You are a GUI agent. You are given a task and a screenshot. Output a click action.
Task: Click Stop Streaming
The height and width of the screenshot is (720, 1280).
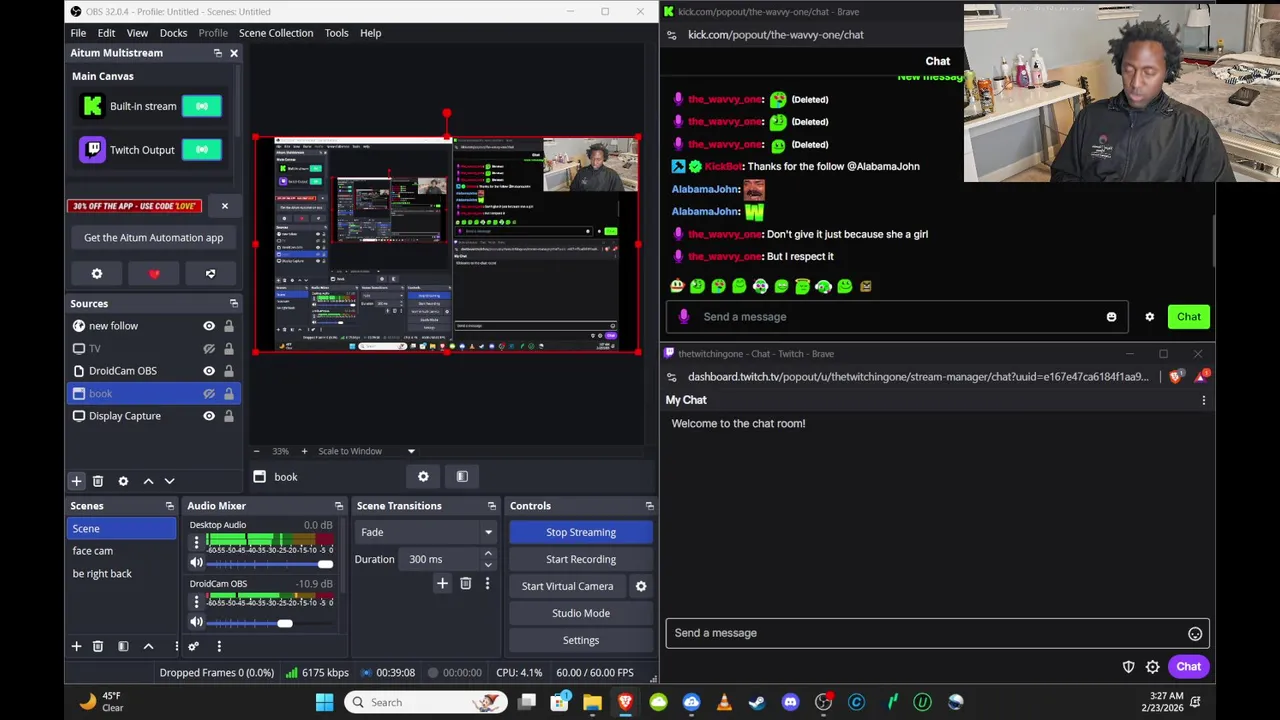pyautogui.click(x=581, y=532)
